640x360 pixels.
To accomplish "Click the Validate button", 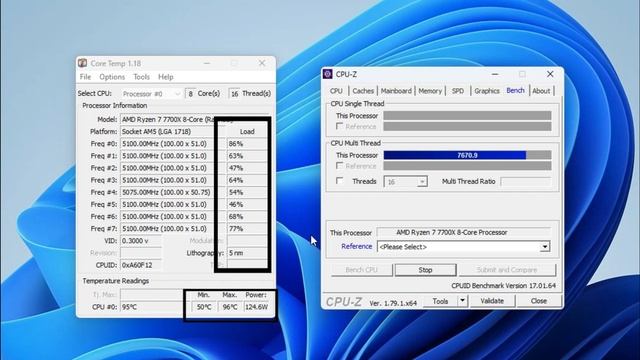I will click(x=492, y=301).
